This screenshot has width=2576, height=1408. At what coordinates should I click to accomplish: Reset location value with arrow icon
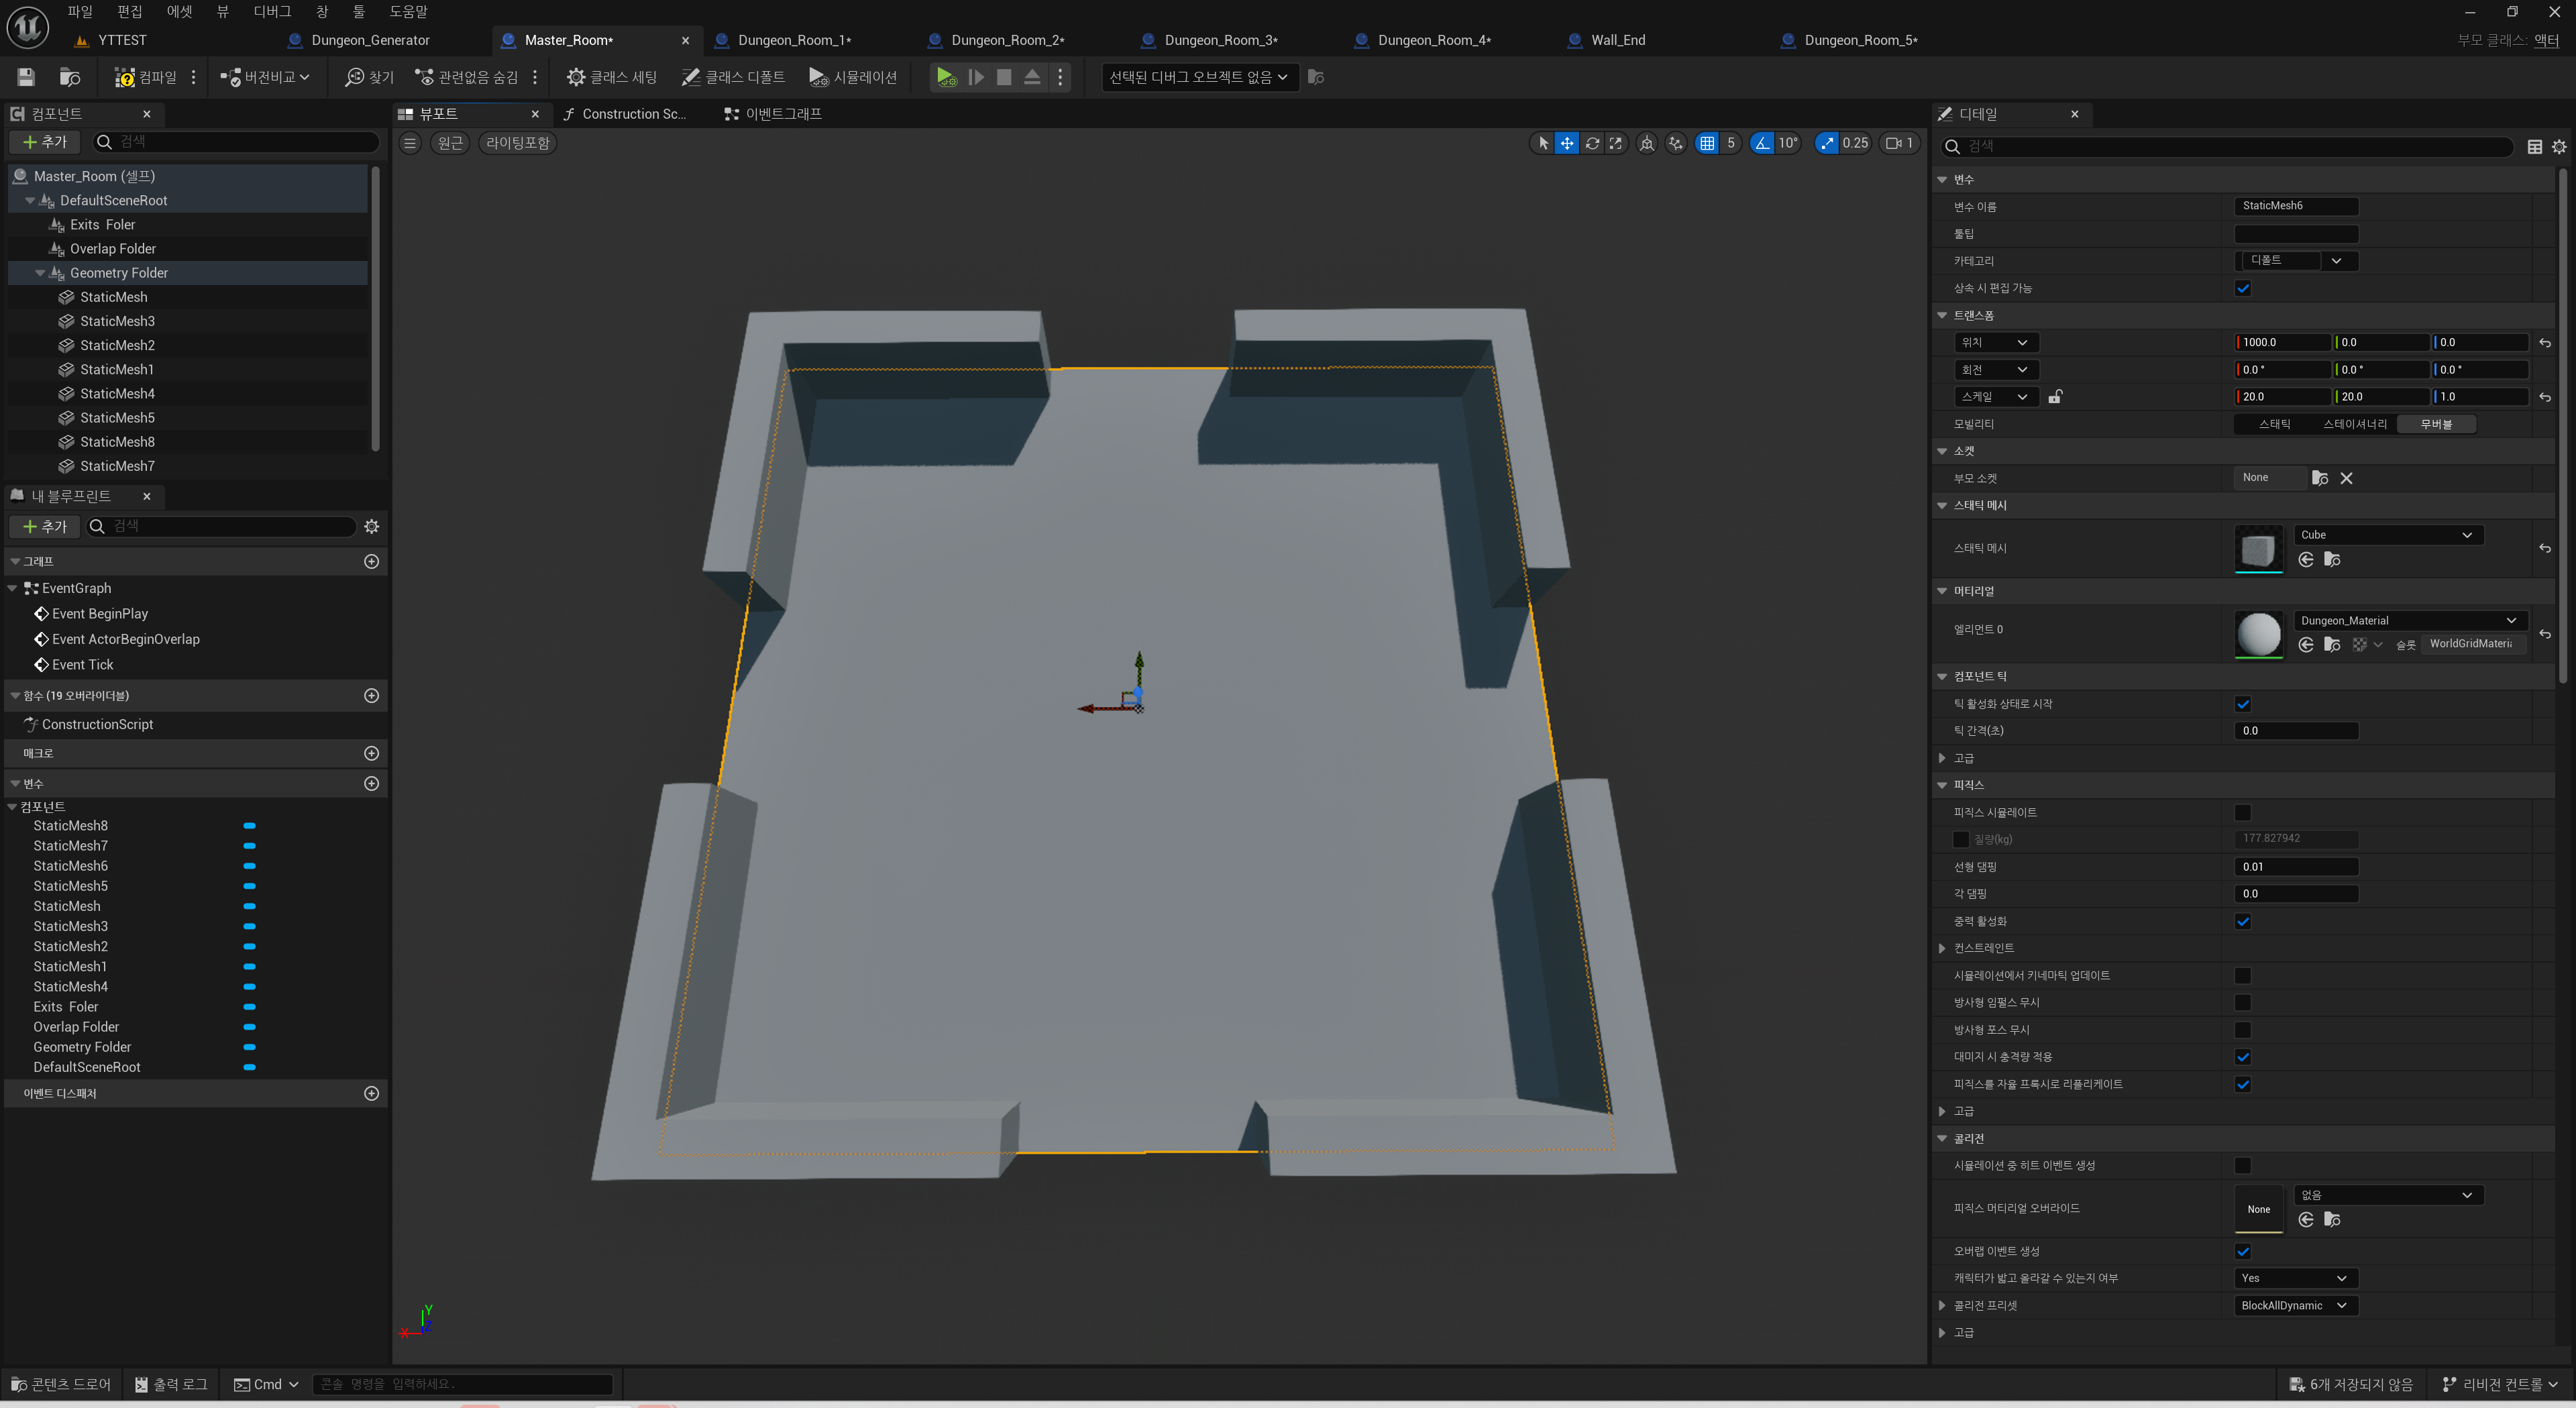click(x=2545, y=343)
